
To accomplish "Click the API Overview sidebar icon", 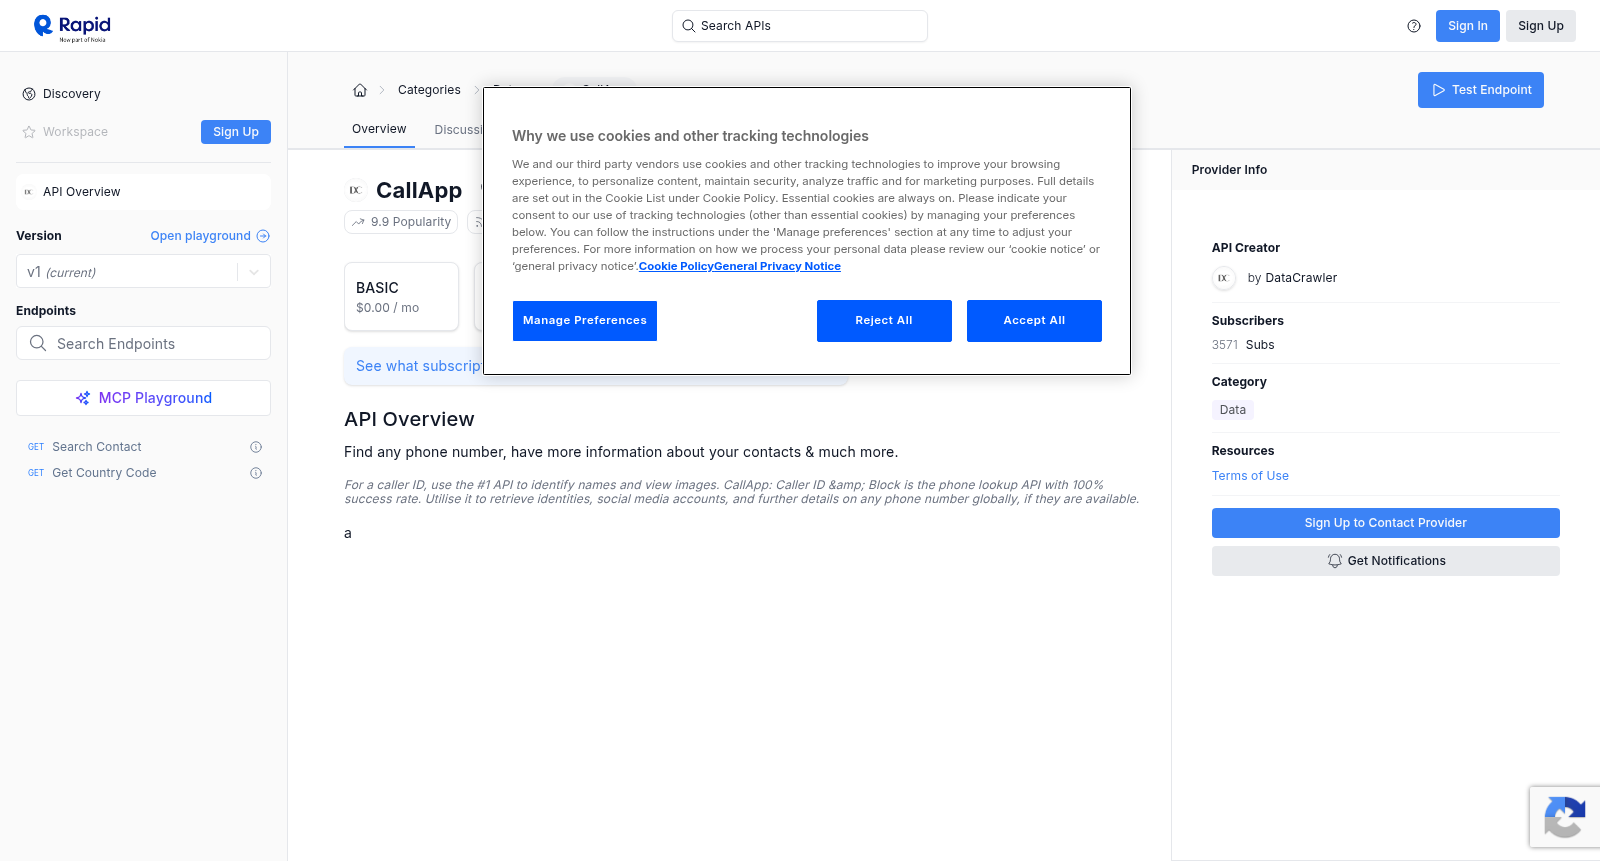I will pyautogui.click(x=28, y=192).
